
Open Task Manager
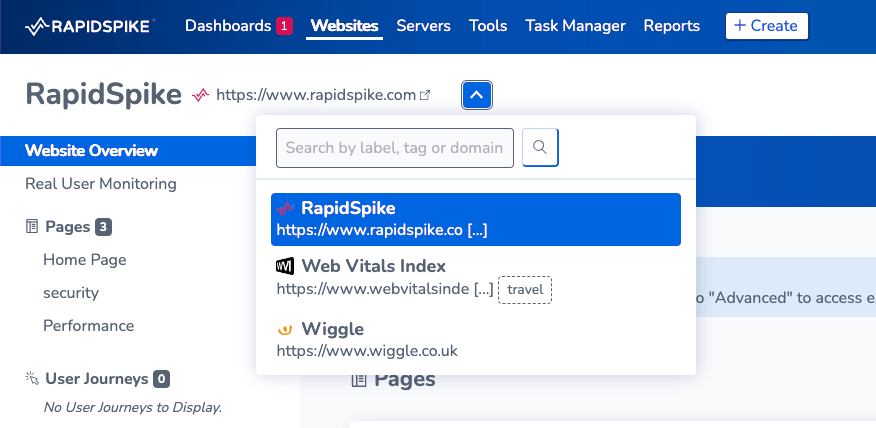(x=575, y=26)
